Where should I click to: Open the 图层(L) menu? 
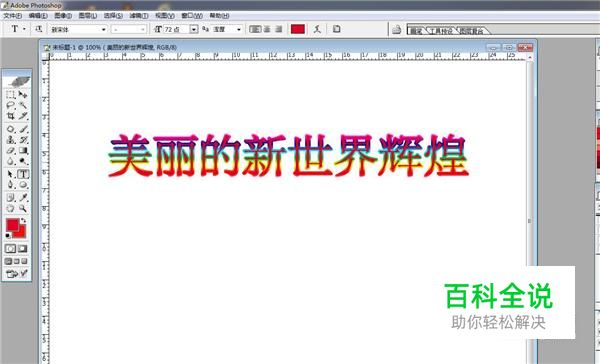pos(88,16)
